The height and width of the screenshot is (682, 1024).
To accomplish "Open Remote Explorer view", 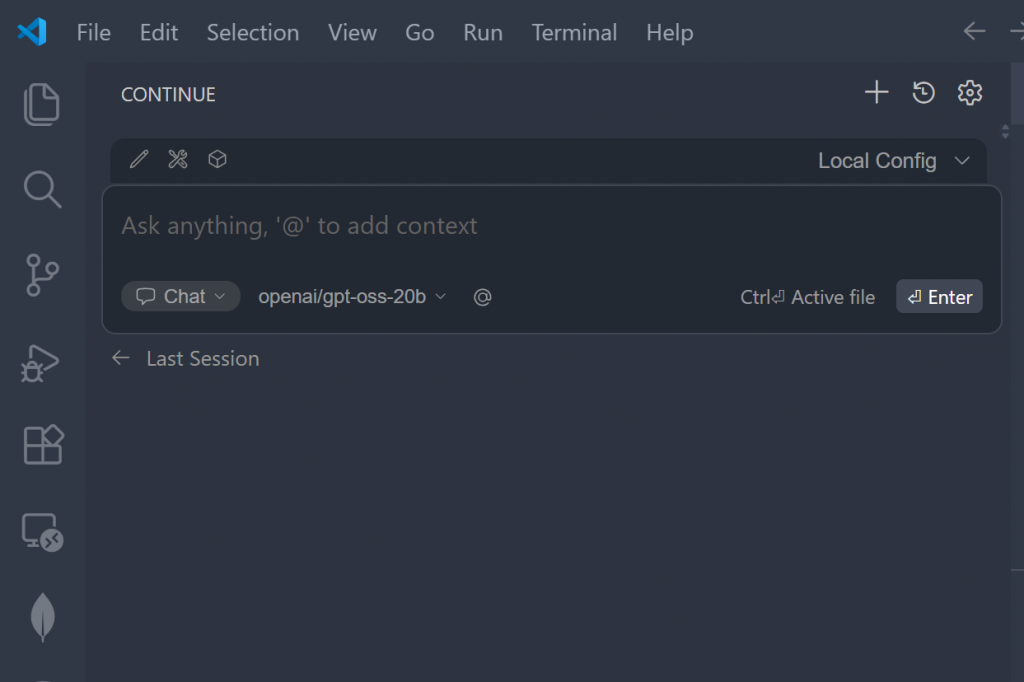I will pyautogui.click(x=43, y=532).
